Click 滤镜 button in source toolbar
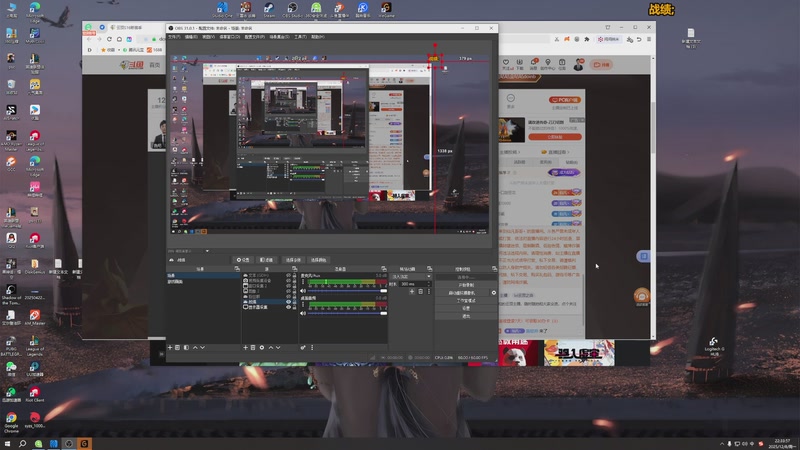 click(266, 260)
